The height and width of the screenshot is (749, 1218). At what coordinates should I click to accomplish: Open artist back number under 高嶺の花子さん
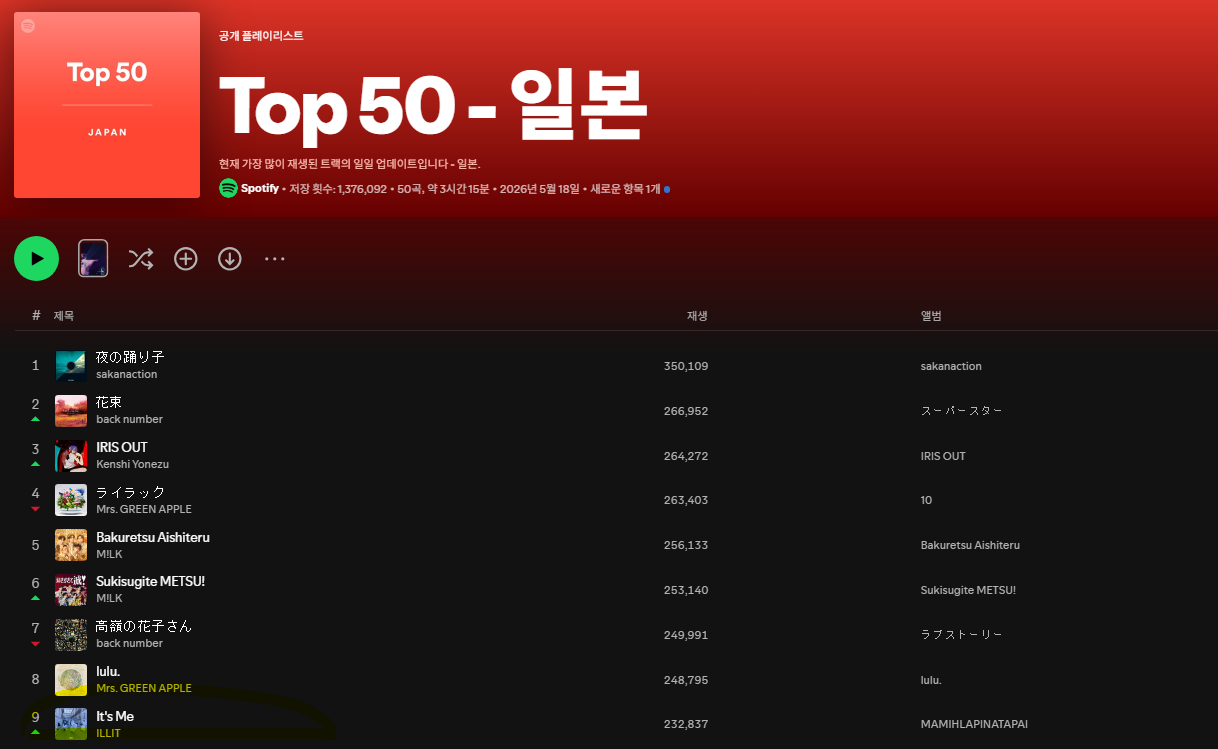point(129,643)
